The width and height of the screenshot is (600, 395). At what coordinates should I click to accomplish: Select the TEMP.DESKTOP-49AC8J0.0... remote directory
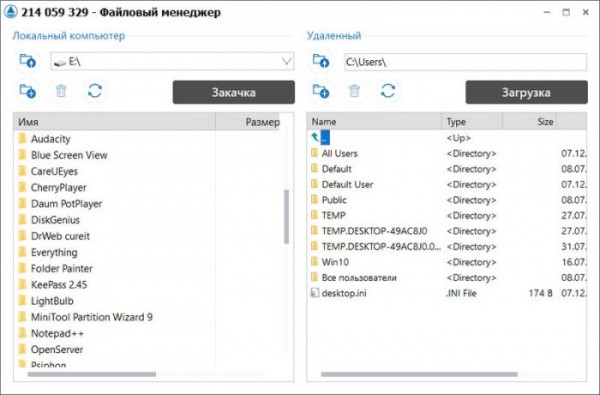pyautogui.click(x=375, y=246)
